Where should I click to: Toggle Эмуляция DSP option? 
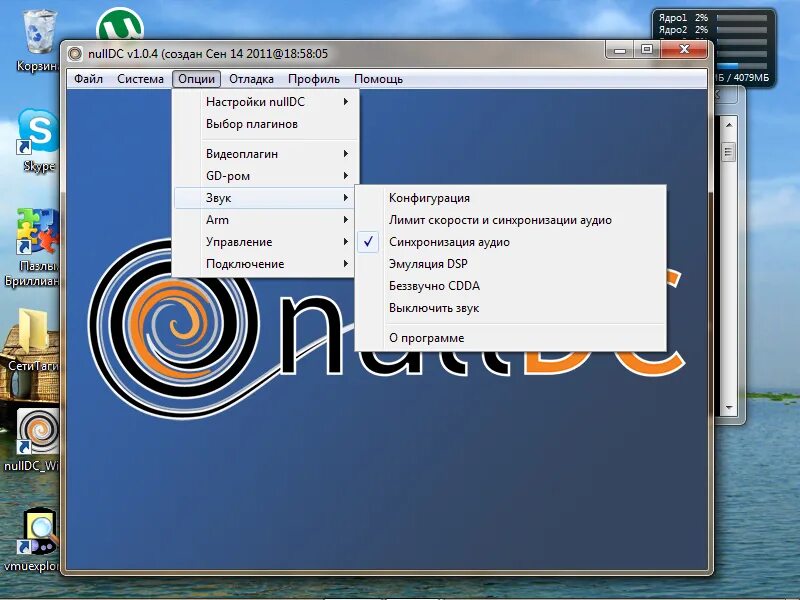(x=511, y=264)
